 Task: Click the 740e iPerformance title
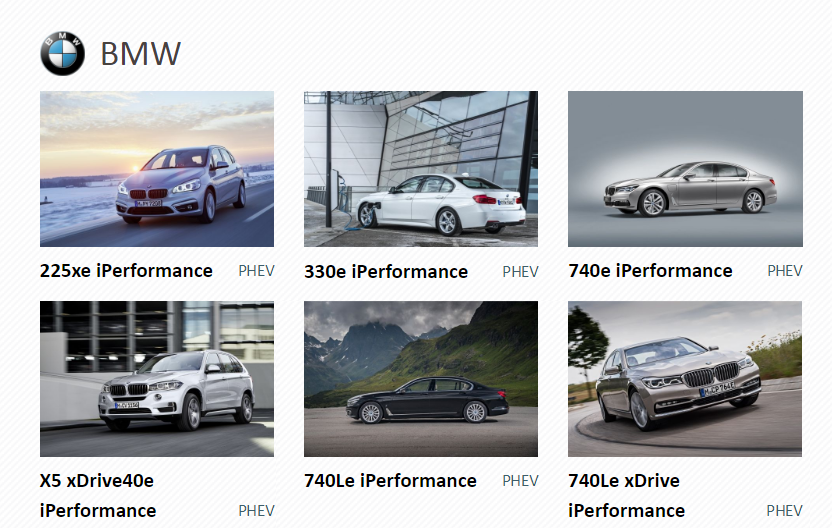point(651,271)
